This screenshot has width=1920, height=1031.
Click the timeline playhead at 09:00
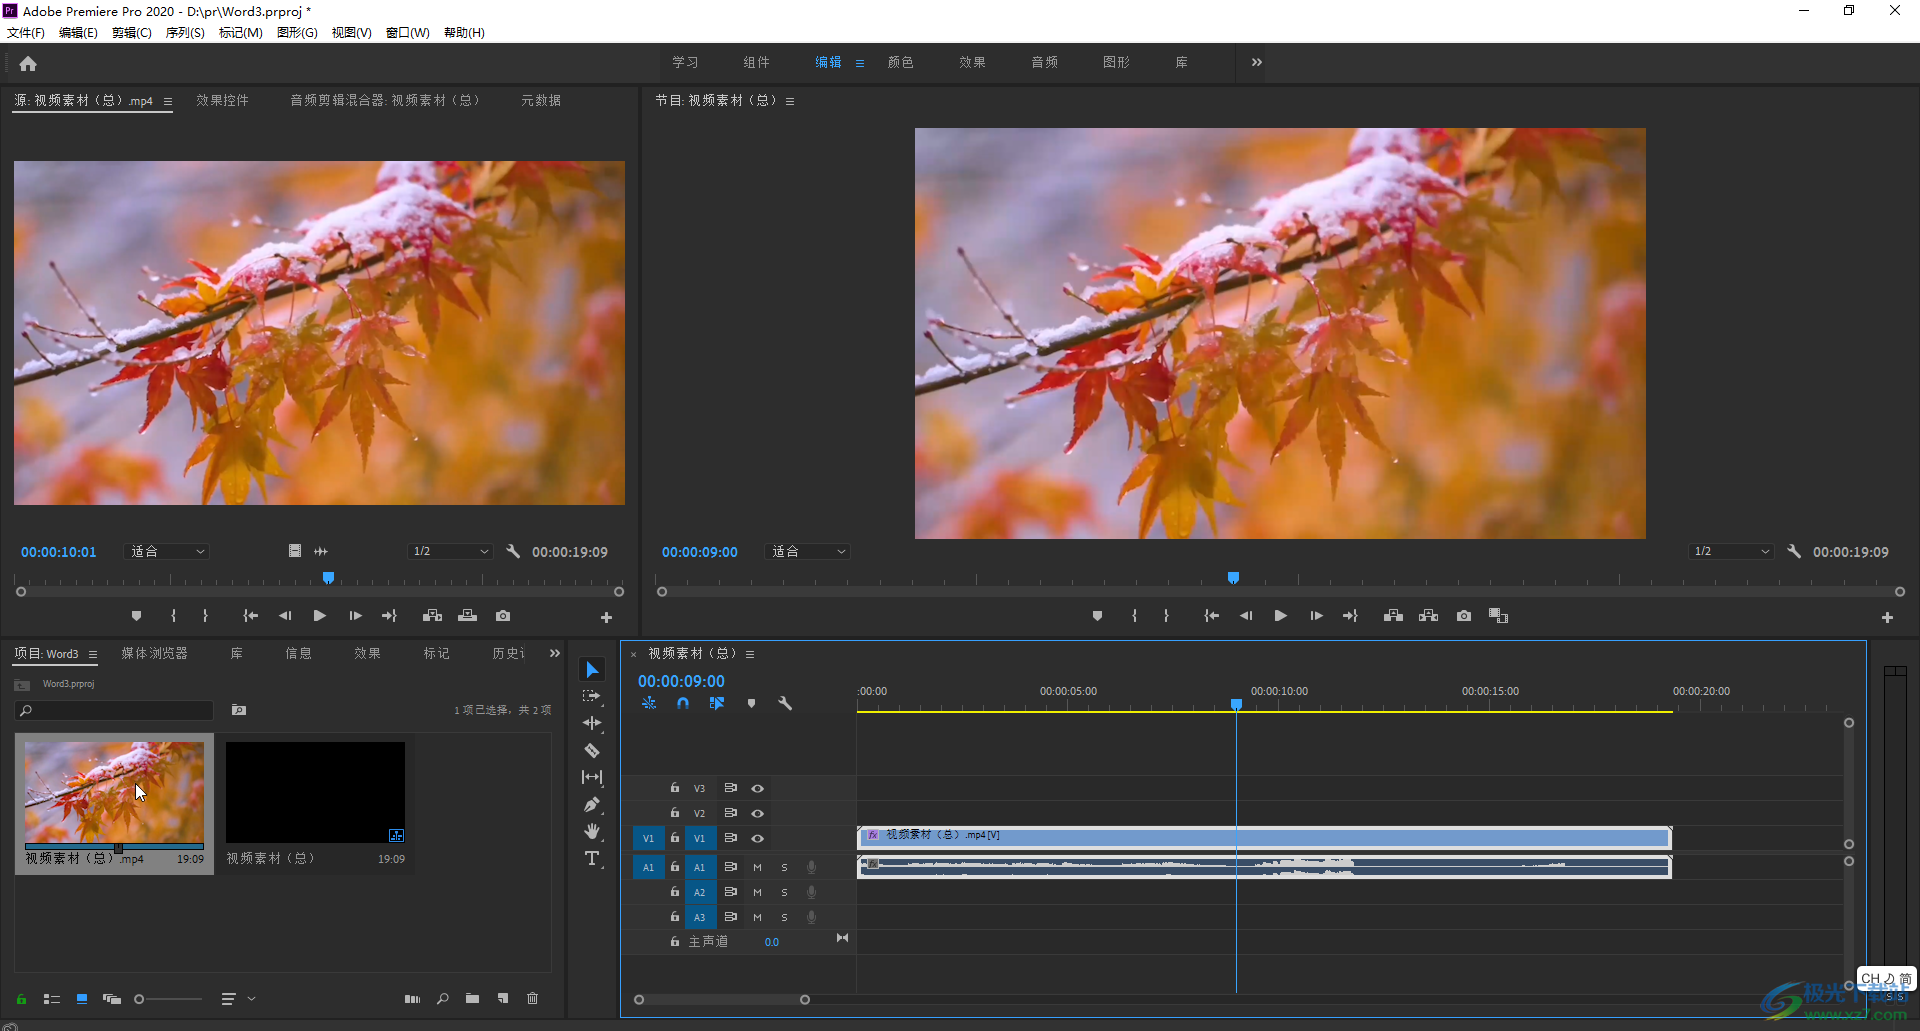click(1236, 705)
